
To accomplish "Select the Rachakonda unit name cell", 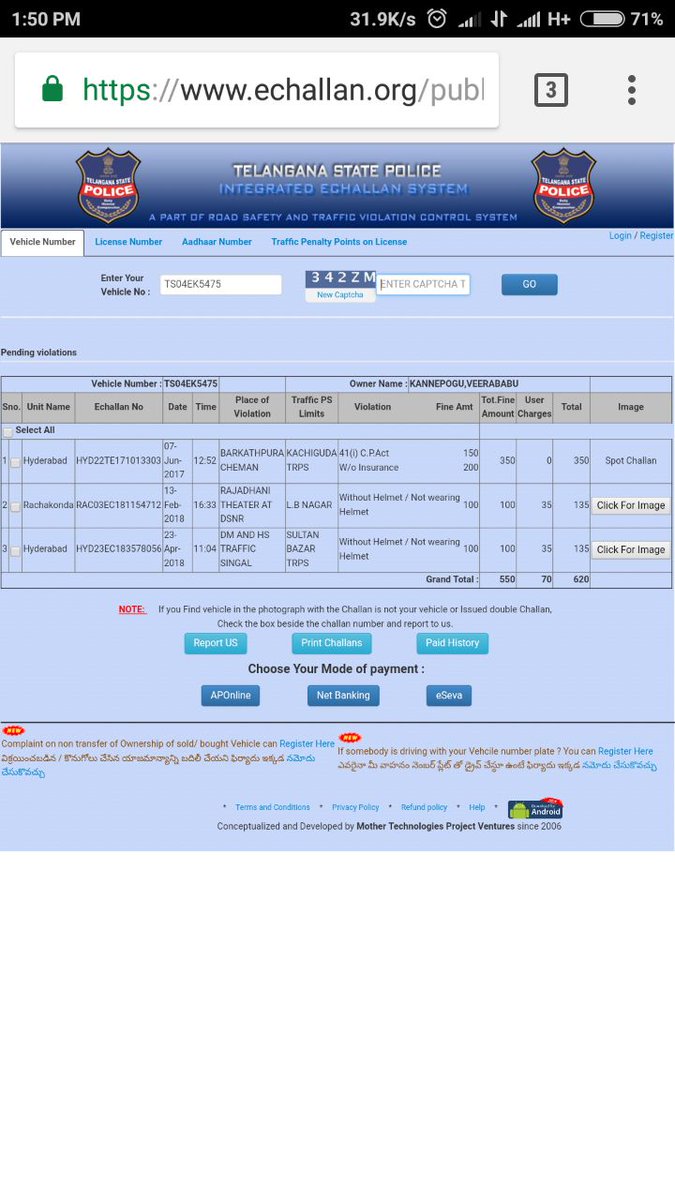I will tap(48, 506).
